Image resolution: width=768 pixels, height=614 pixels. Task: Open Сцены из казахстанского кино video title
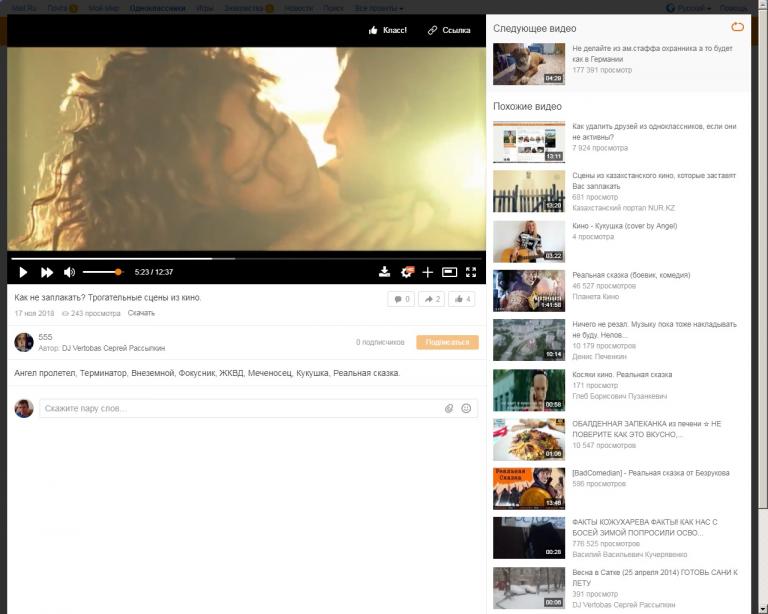pos(654,181)
